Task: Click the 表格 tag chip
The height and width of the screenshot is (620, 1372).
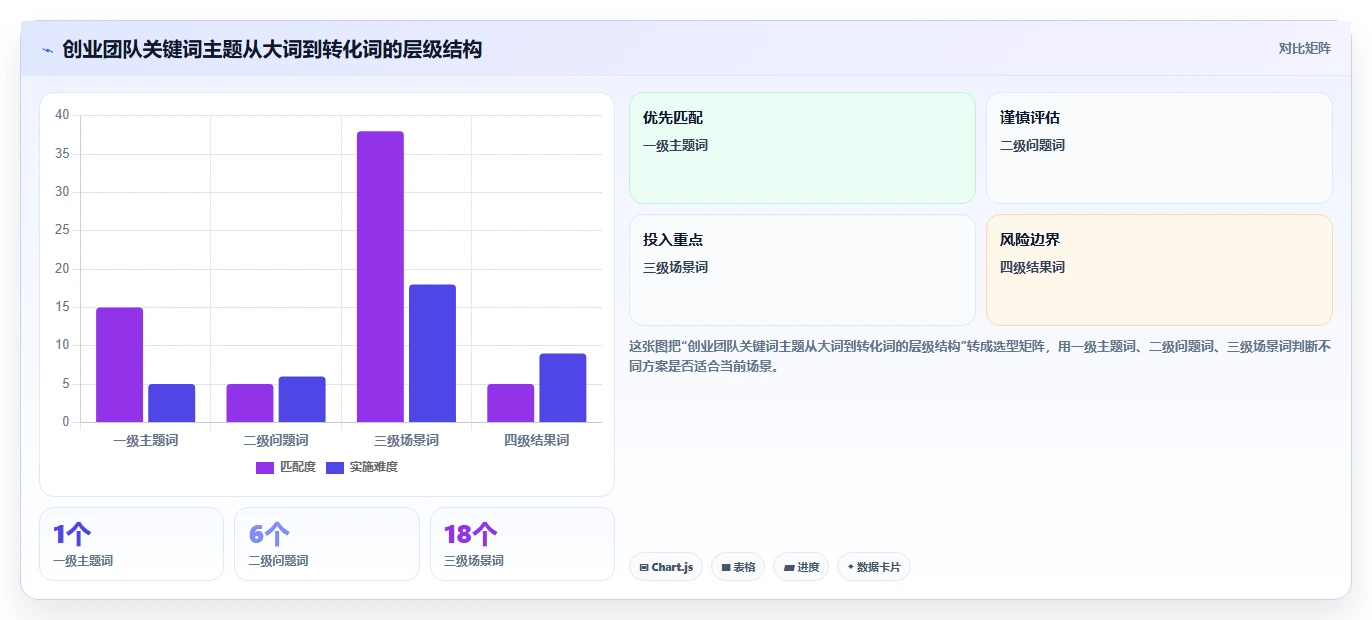Action: coord(738,567)
